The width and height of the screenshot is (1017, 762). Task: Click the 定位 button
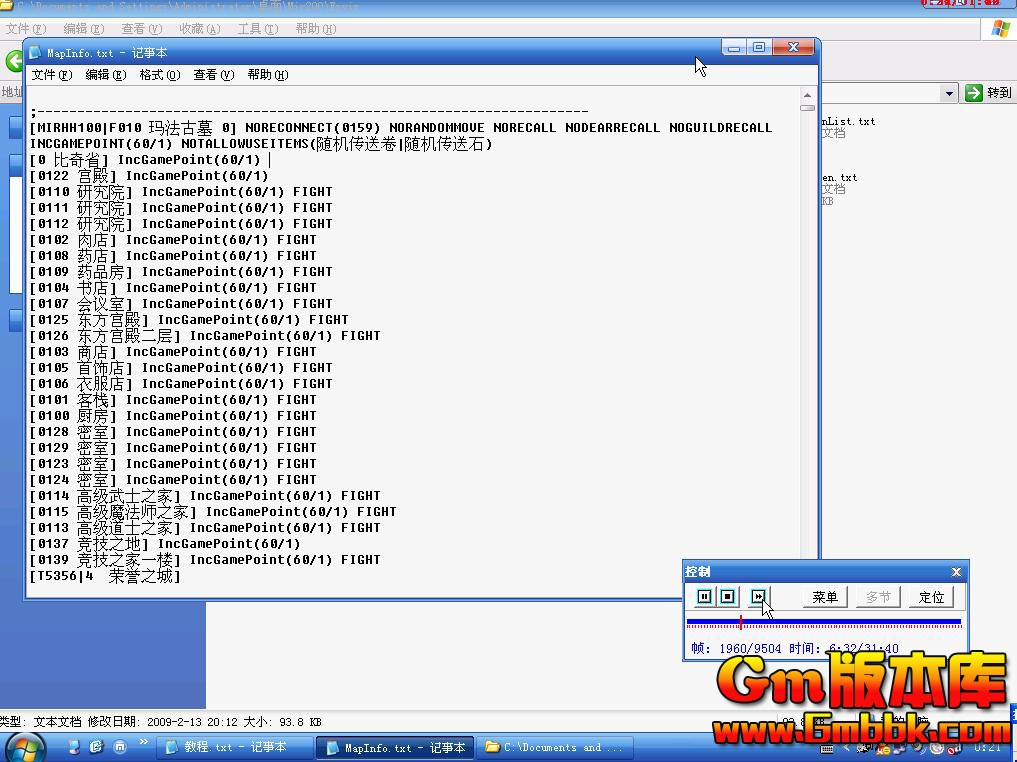pyautogui.click(x=931, y=597)
